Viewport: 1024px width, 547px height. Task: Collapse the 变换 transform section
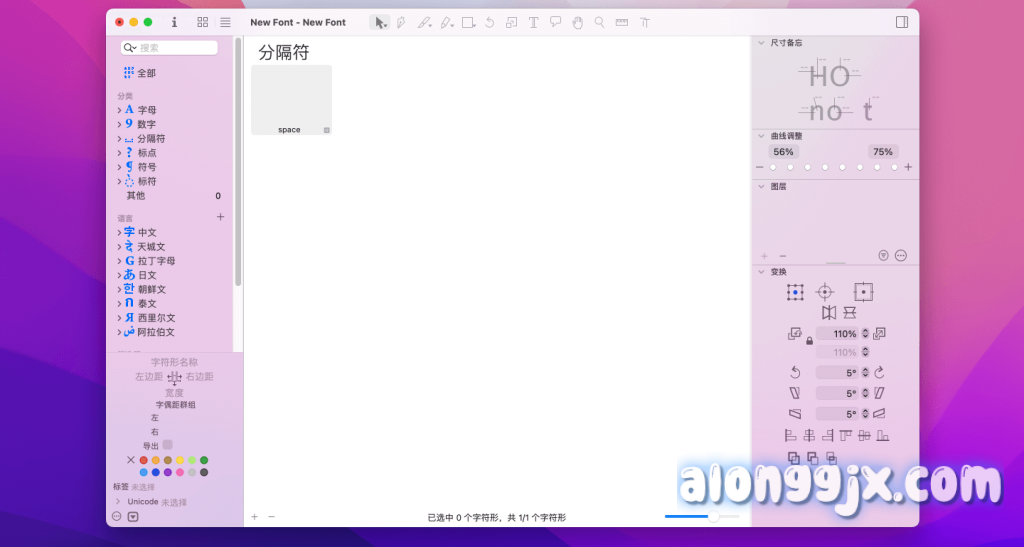[761, 272]
